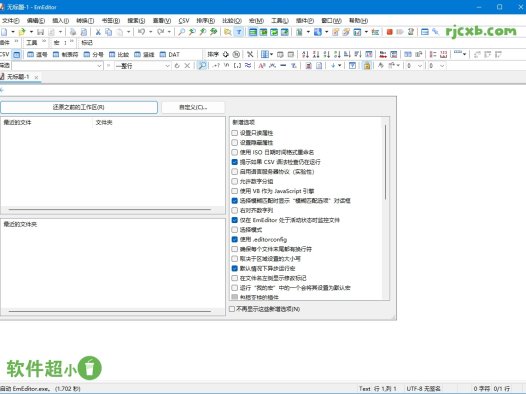Viewport: 526px width, 394px height.
Task: Click the 还原之前的工作区 button
Action: 79,107
